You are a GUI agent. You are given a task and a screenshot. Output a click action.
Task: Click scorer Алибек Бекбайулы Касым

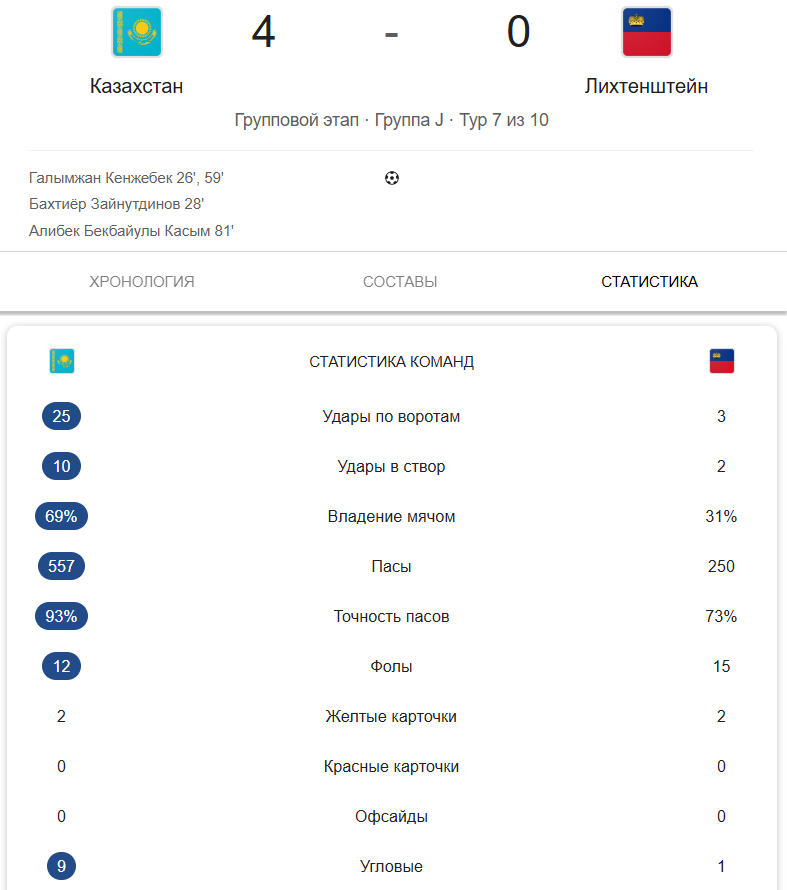[131, 231]
